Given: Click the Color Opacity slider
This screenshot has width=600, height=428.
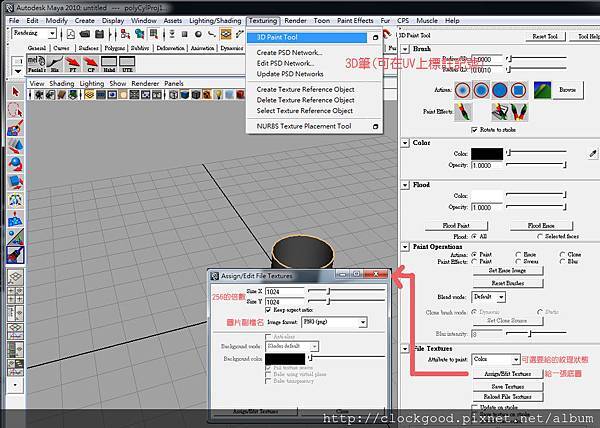Looking at the screenshot, I should 536,165.
